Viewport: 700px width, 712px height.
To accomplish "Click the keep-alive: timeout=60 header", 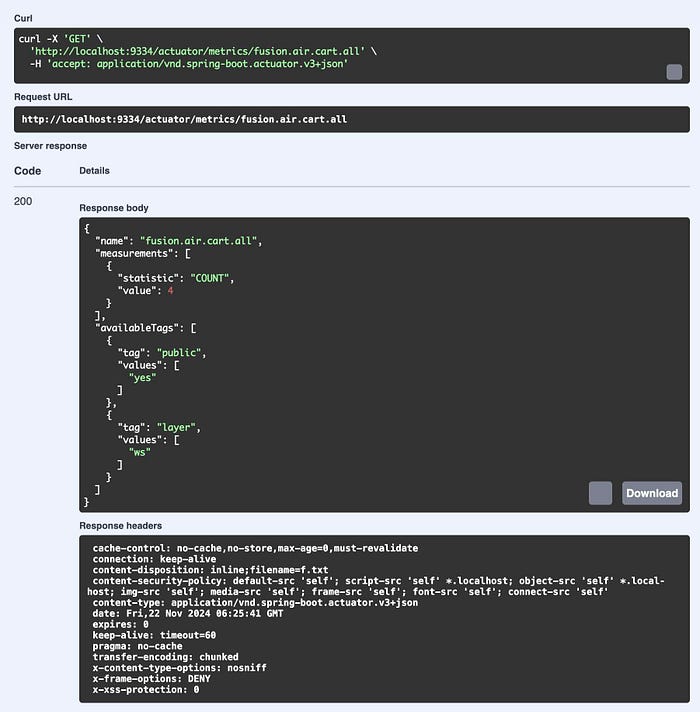I will pos(154,635).
